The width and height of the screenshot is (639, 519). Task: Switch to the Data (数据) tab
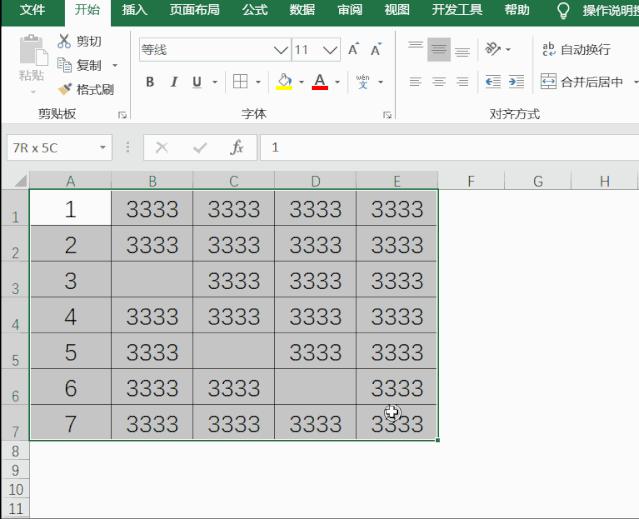point(302,10)
